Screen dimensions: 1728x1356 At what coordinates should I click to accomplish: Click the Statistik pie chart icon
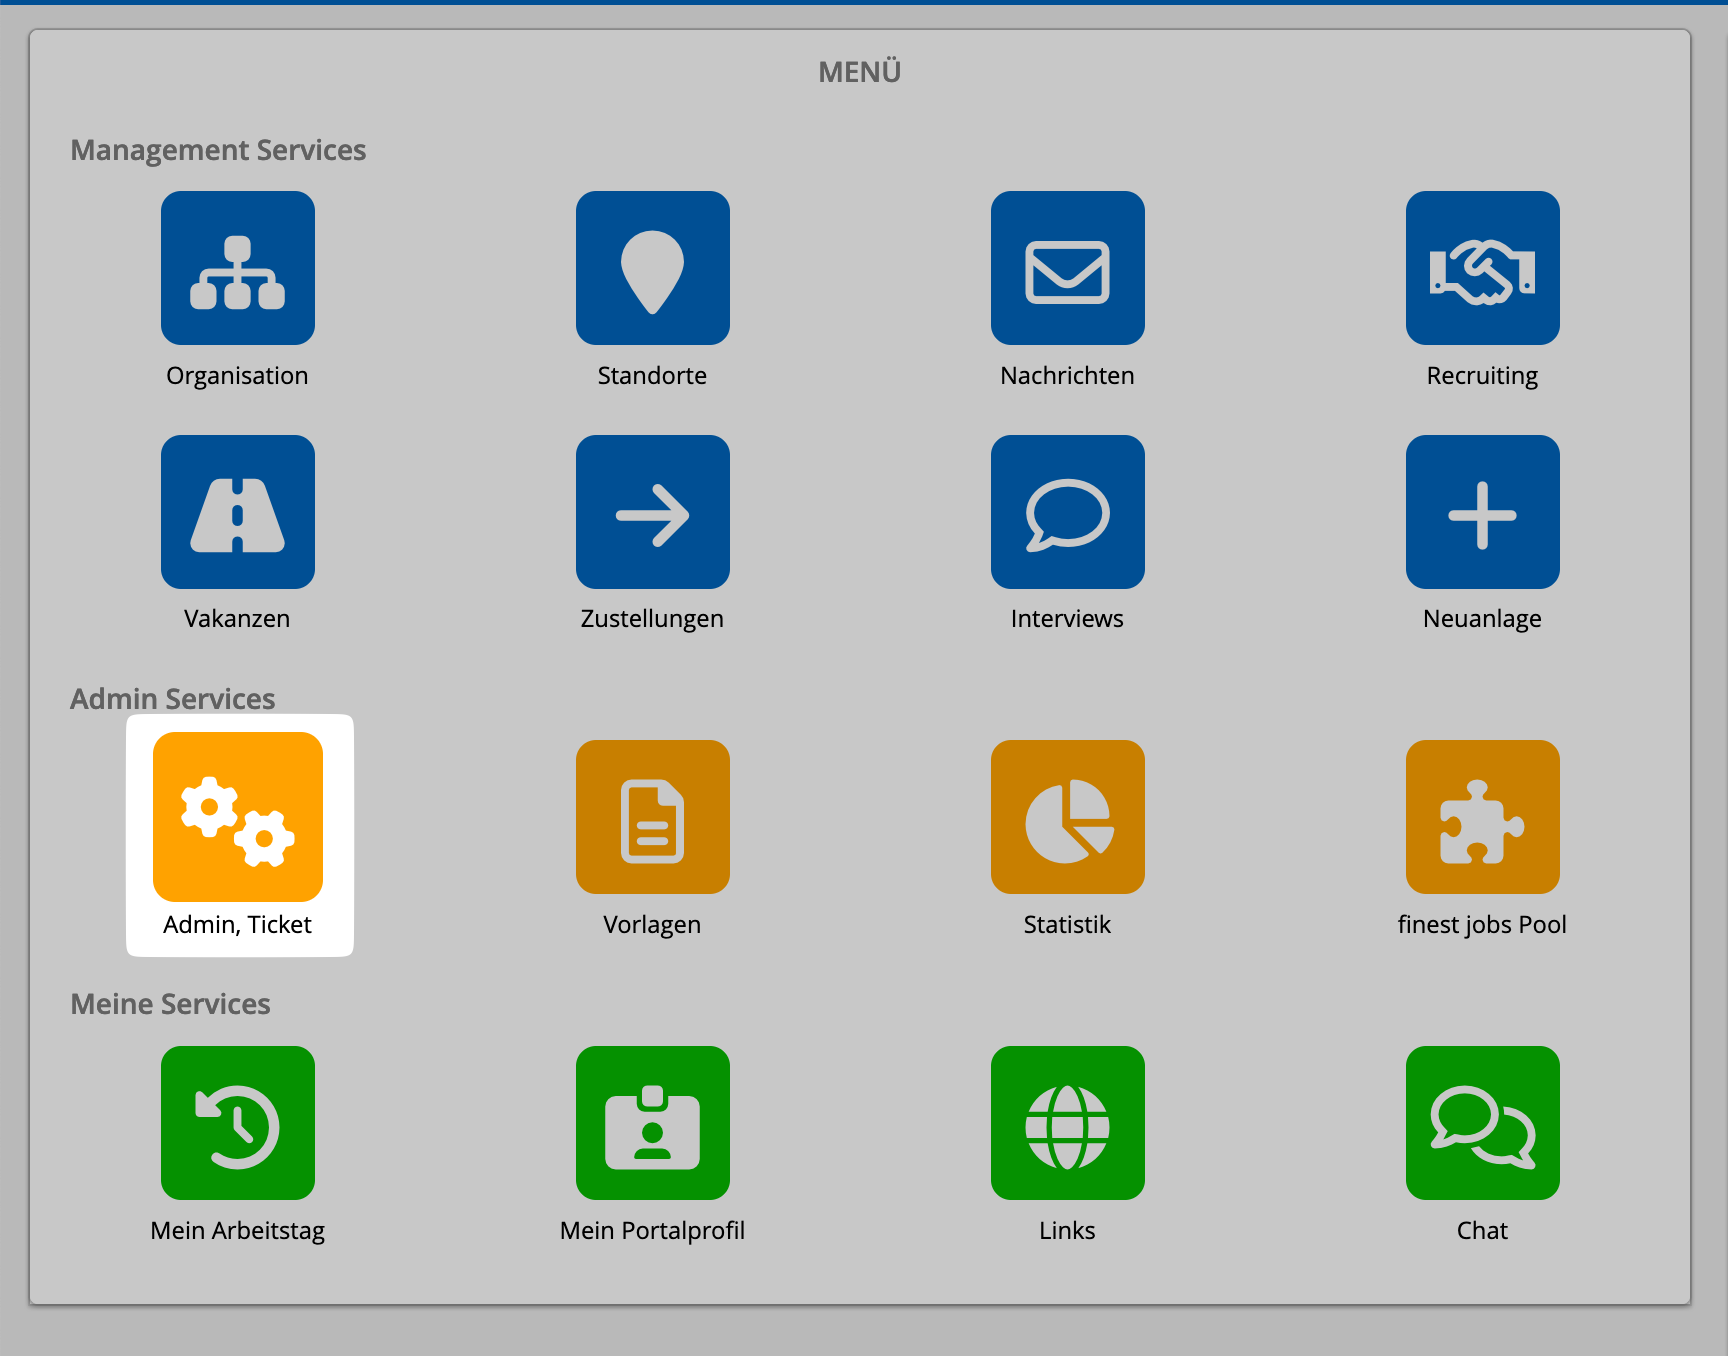(x=1067, y=817)
